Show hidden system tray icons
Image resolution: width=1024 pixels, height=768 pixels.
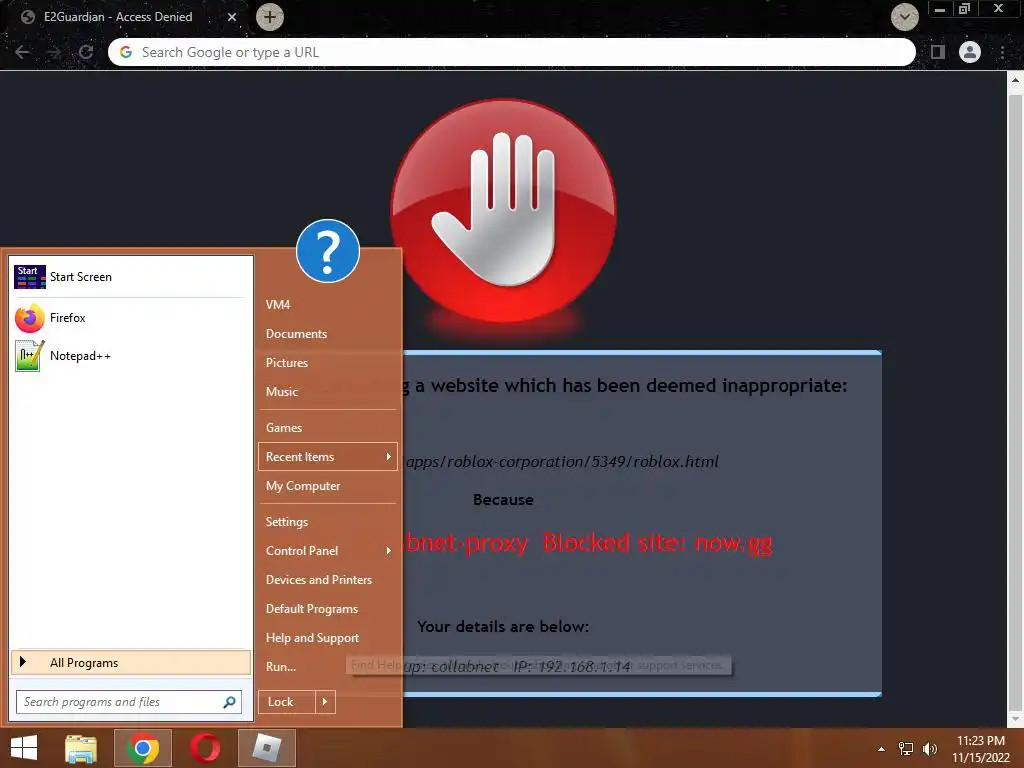[x=882, y=749]
